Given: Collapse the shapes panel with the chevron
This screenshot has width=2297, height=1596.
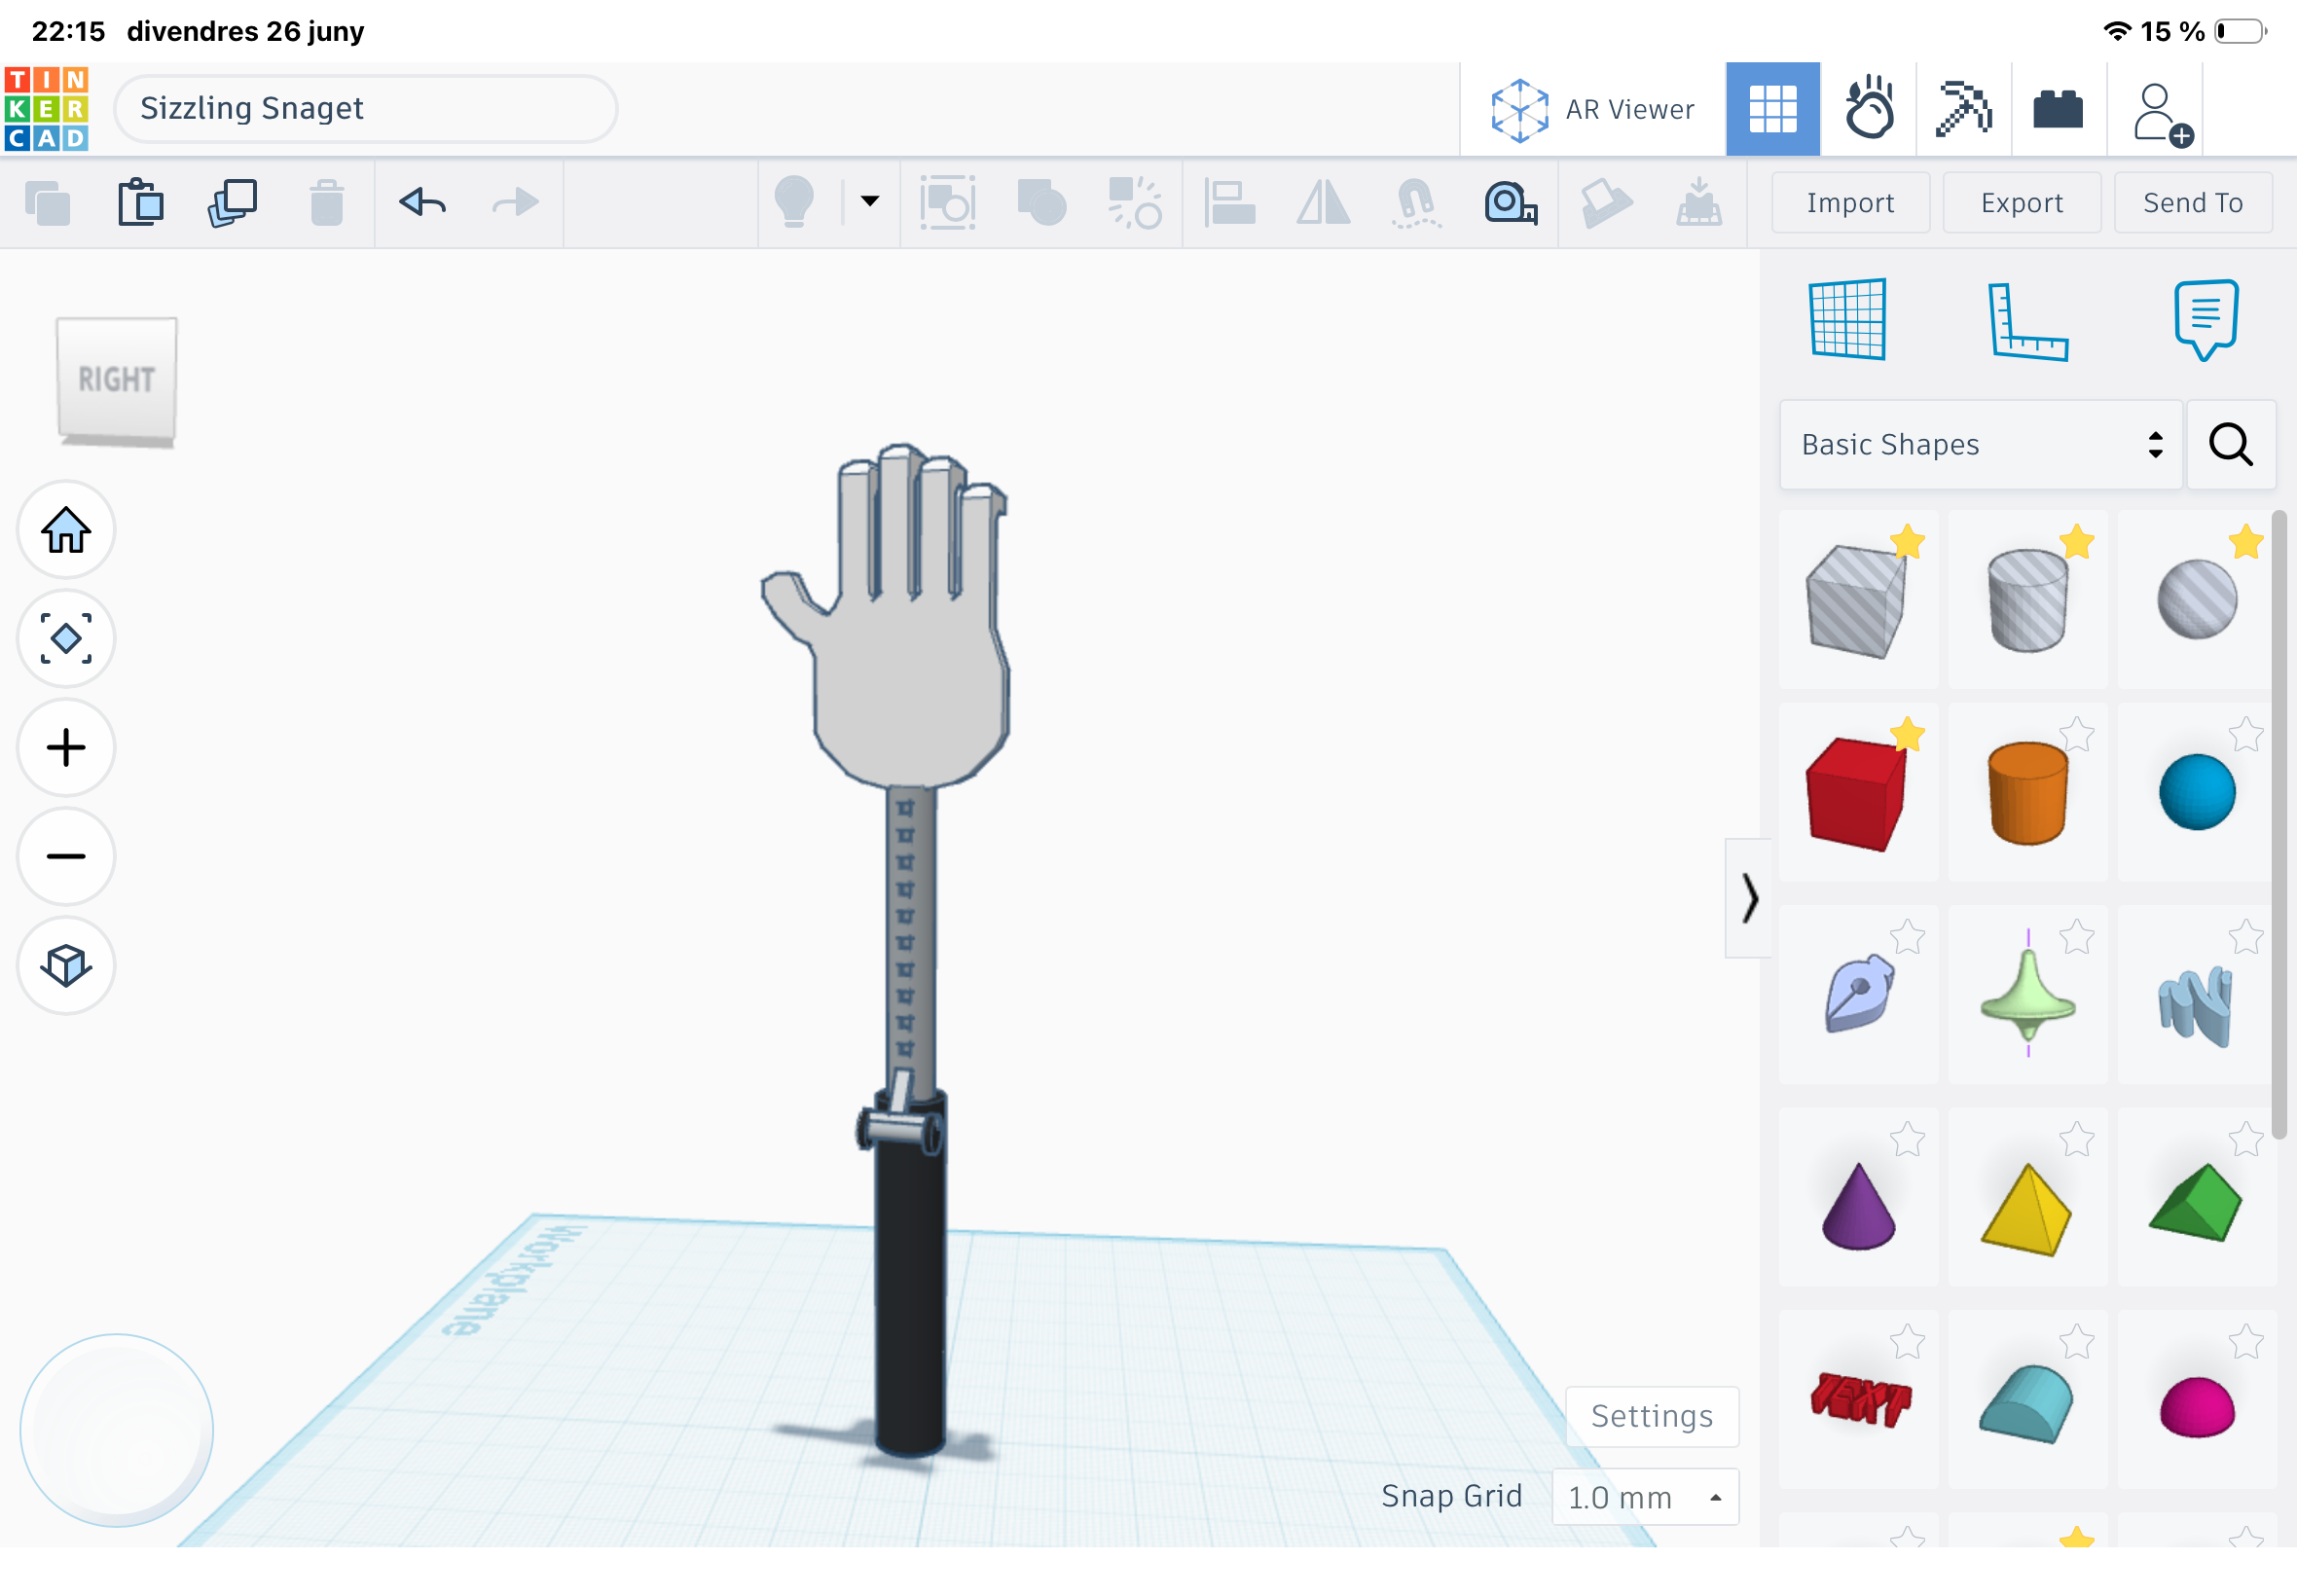Looking at the screenshot, I should pos(1748,898).
